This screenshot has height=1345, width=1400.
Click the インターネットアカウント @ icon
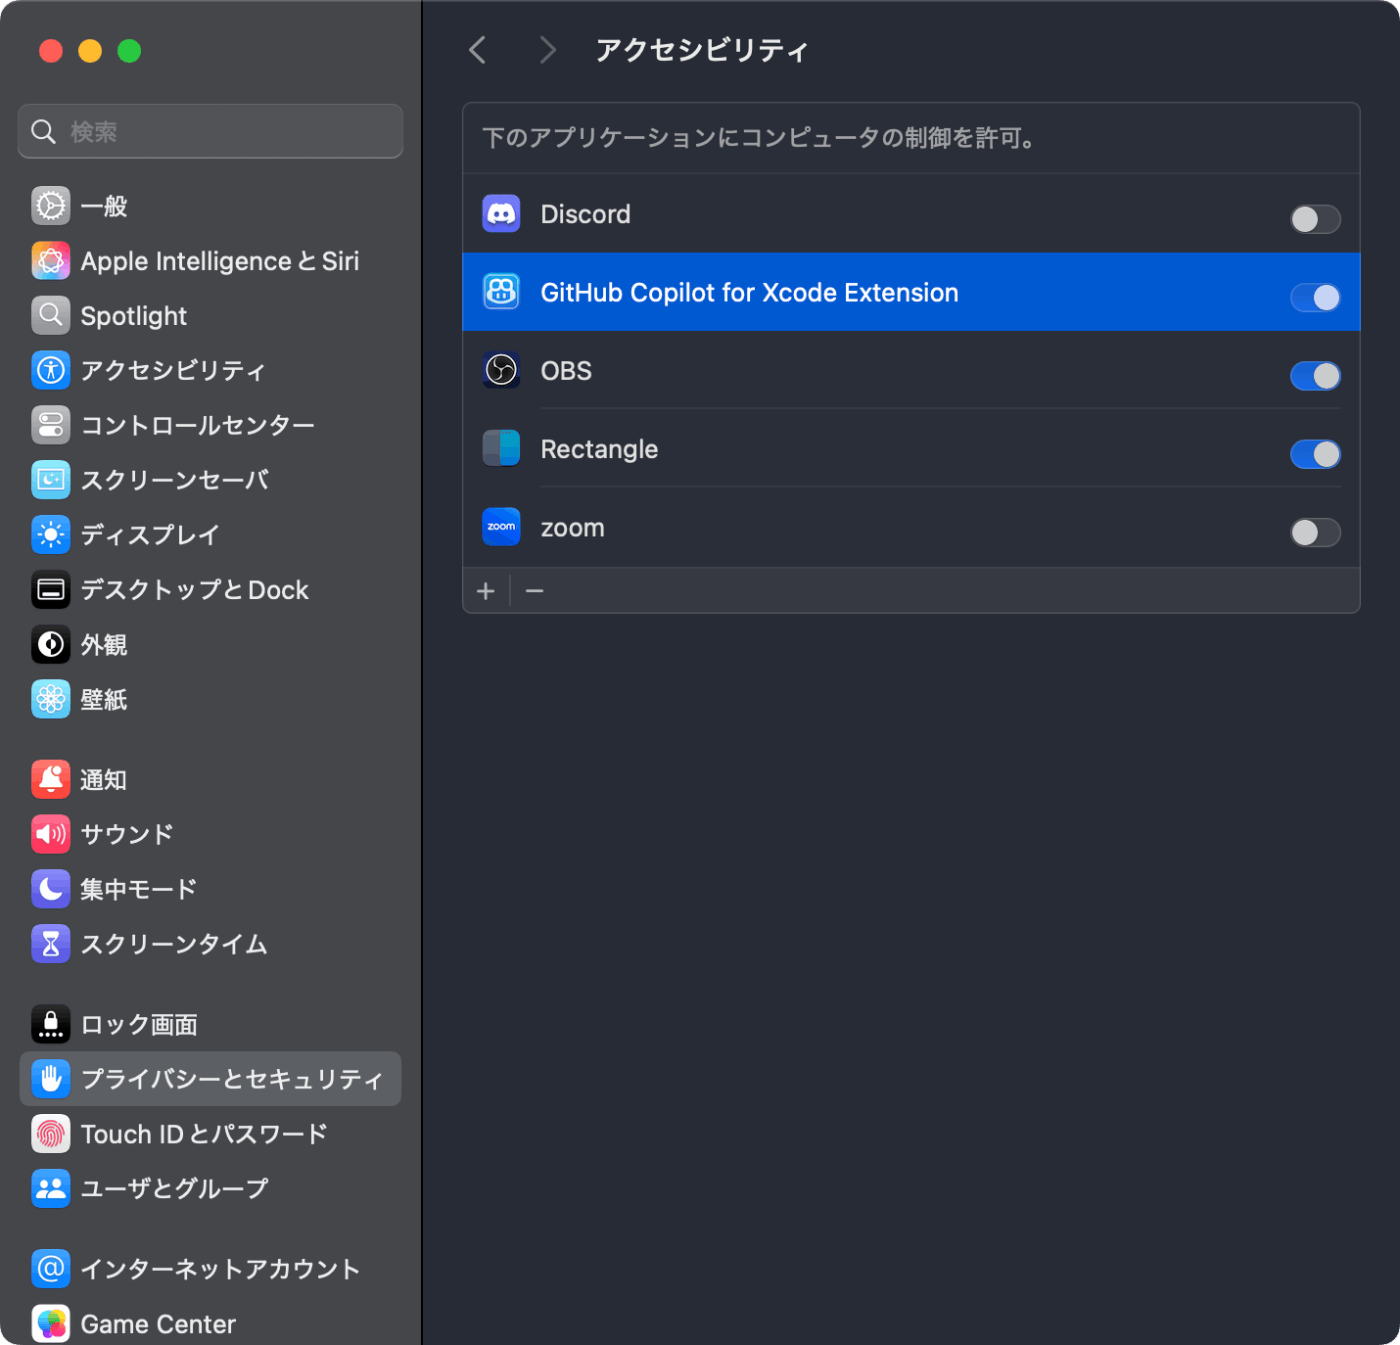[51, 1269]
